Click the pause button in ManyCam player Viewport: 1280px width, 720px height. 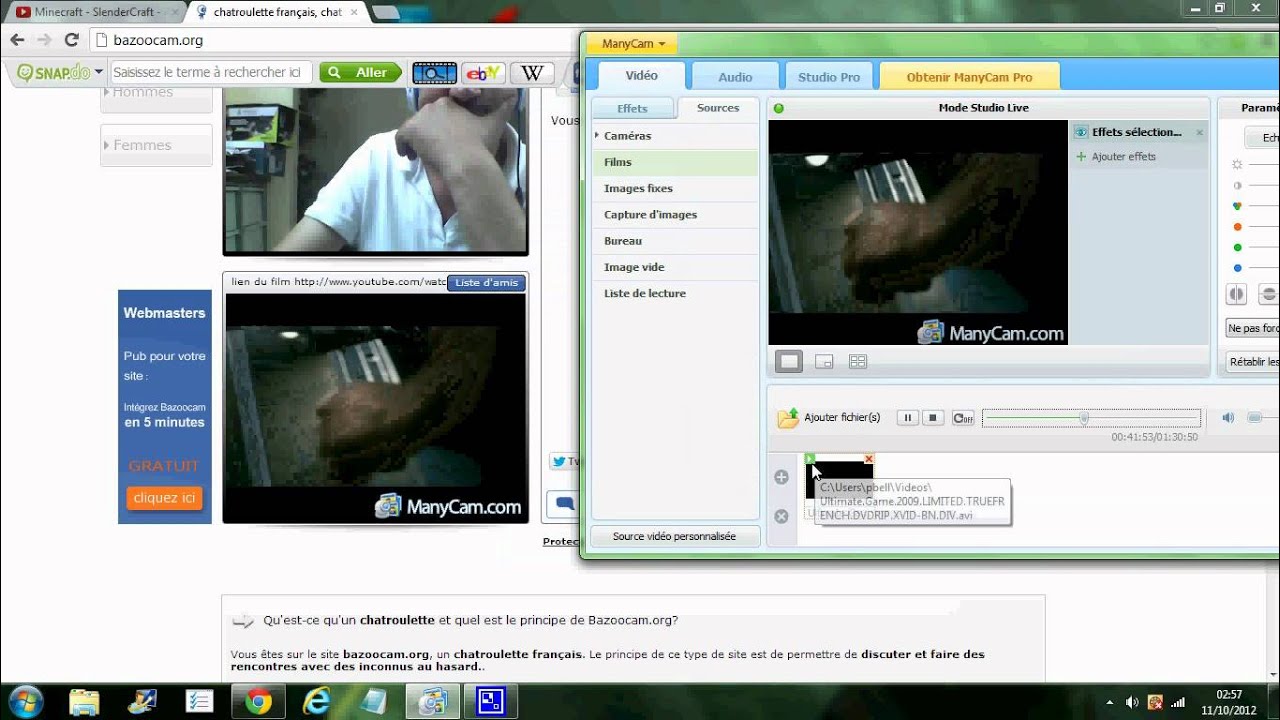click(907, 418)
